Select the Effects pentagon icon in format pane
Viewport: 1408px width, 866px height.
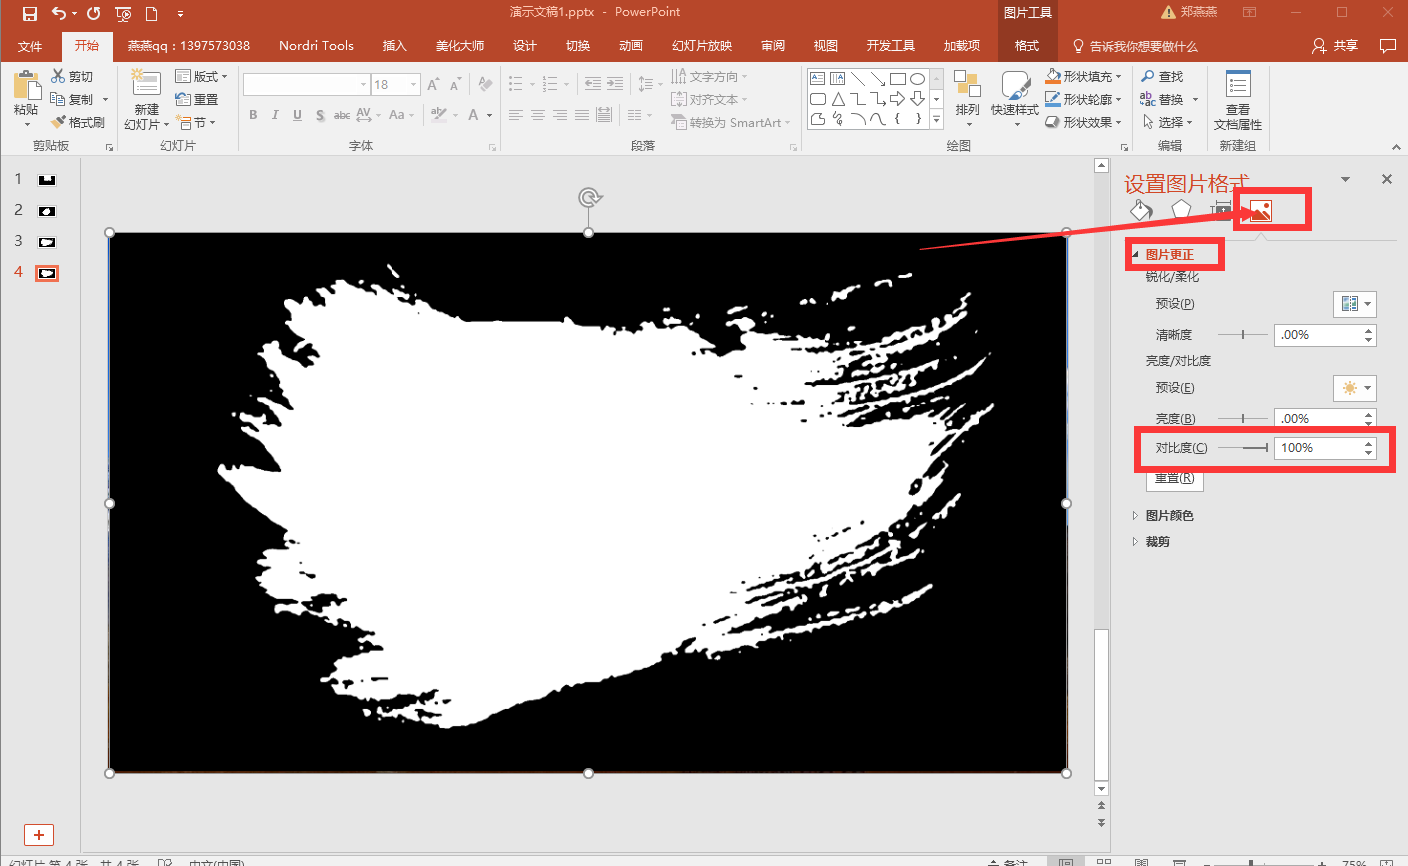point(1181,210)
